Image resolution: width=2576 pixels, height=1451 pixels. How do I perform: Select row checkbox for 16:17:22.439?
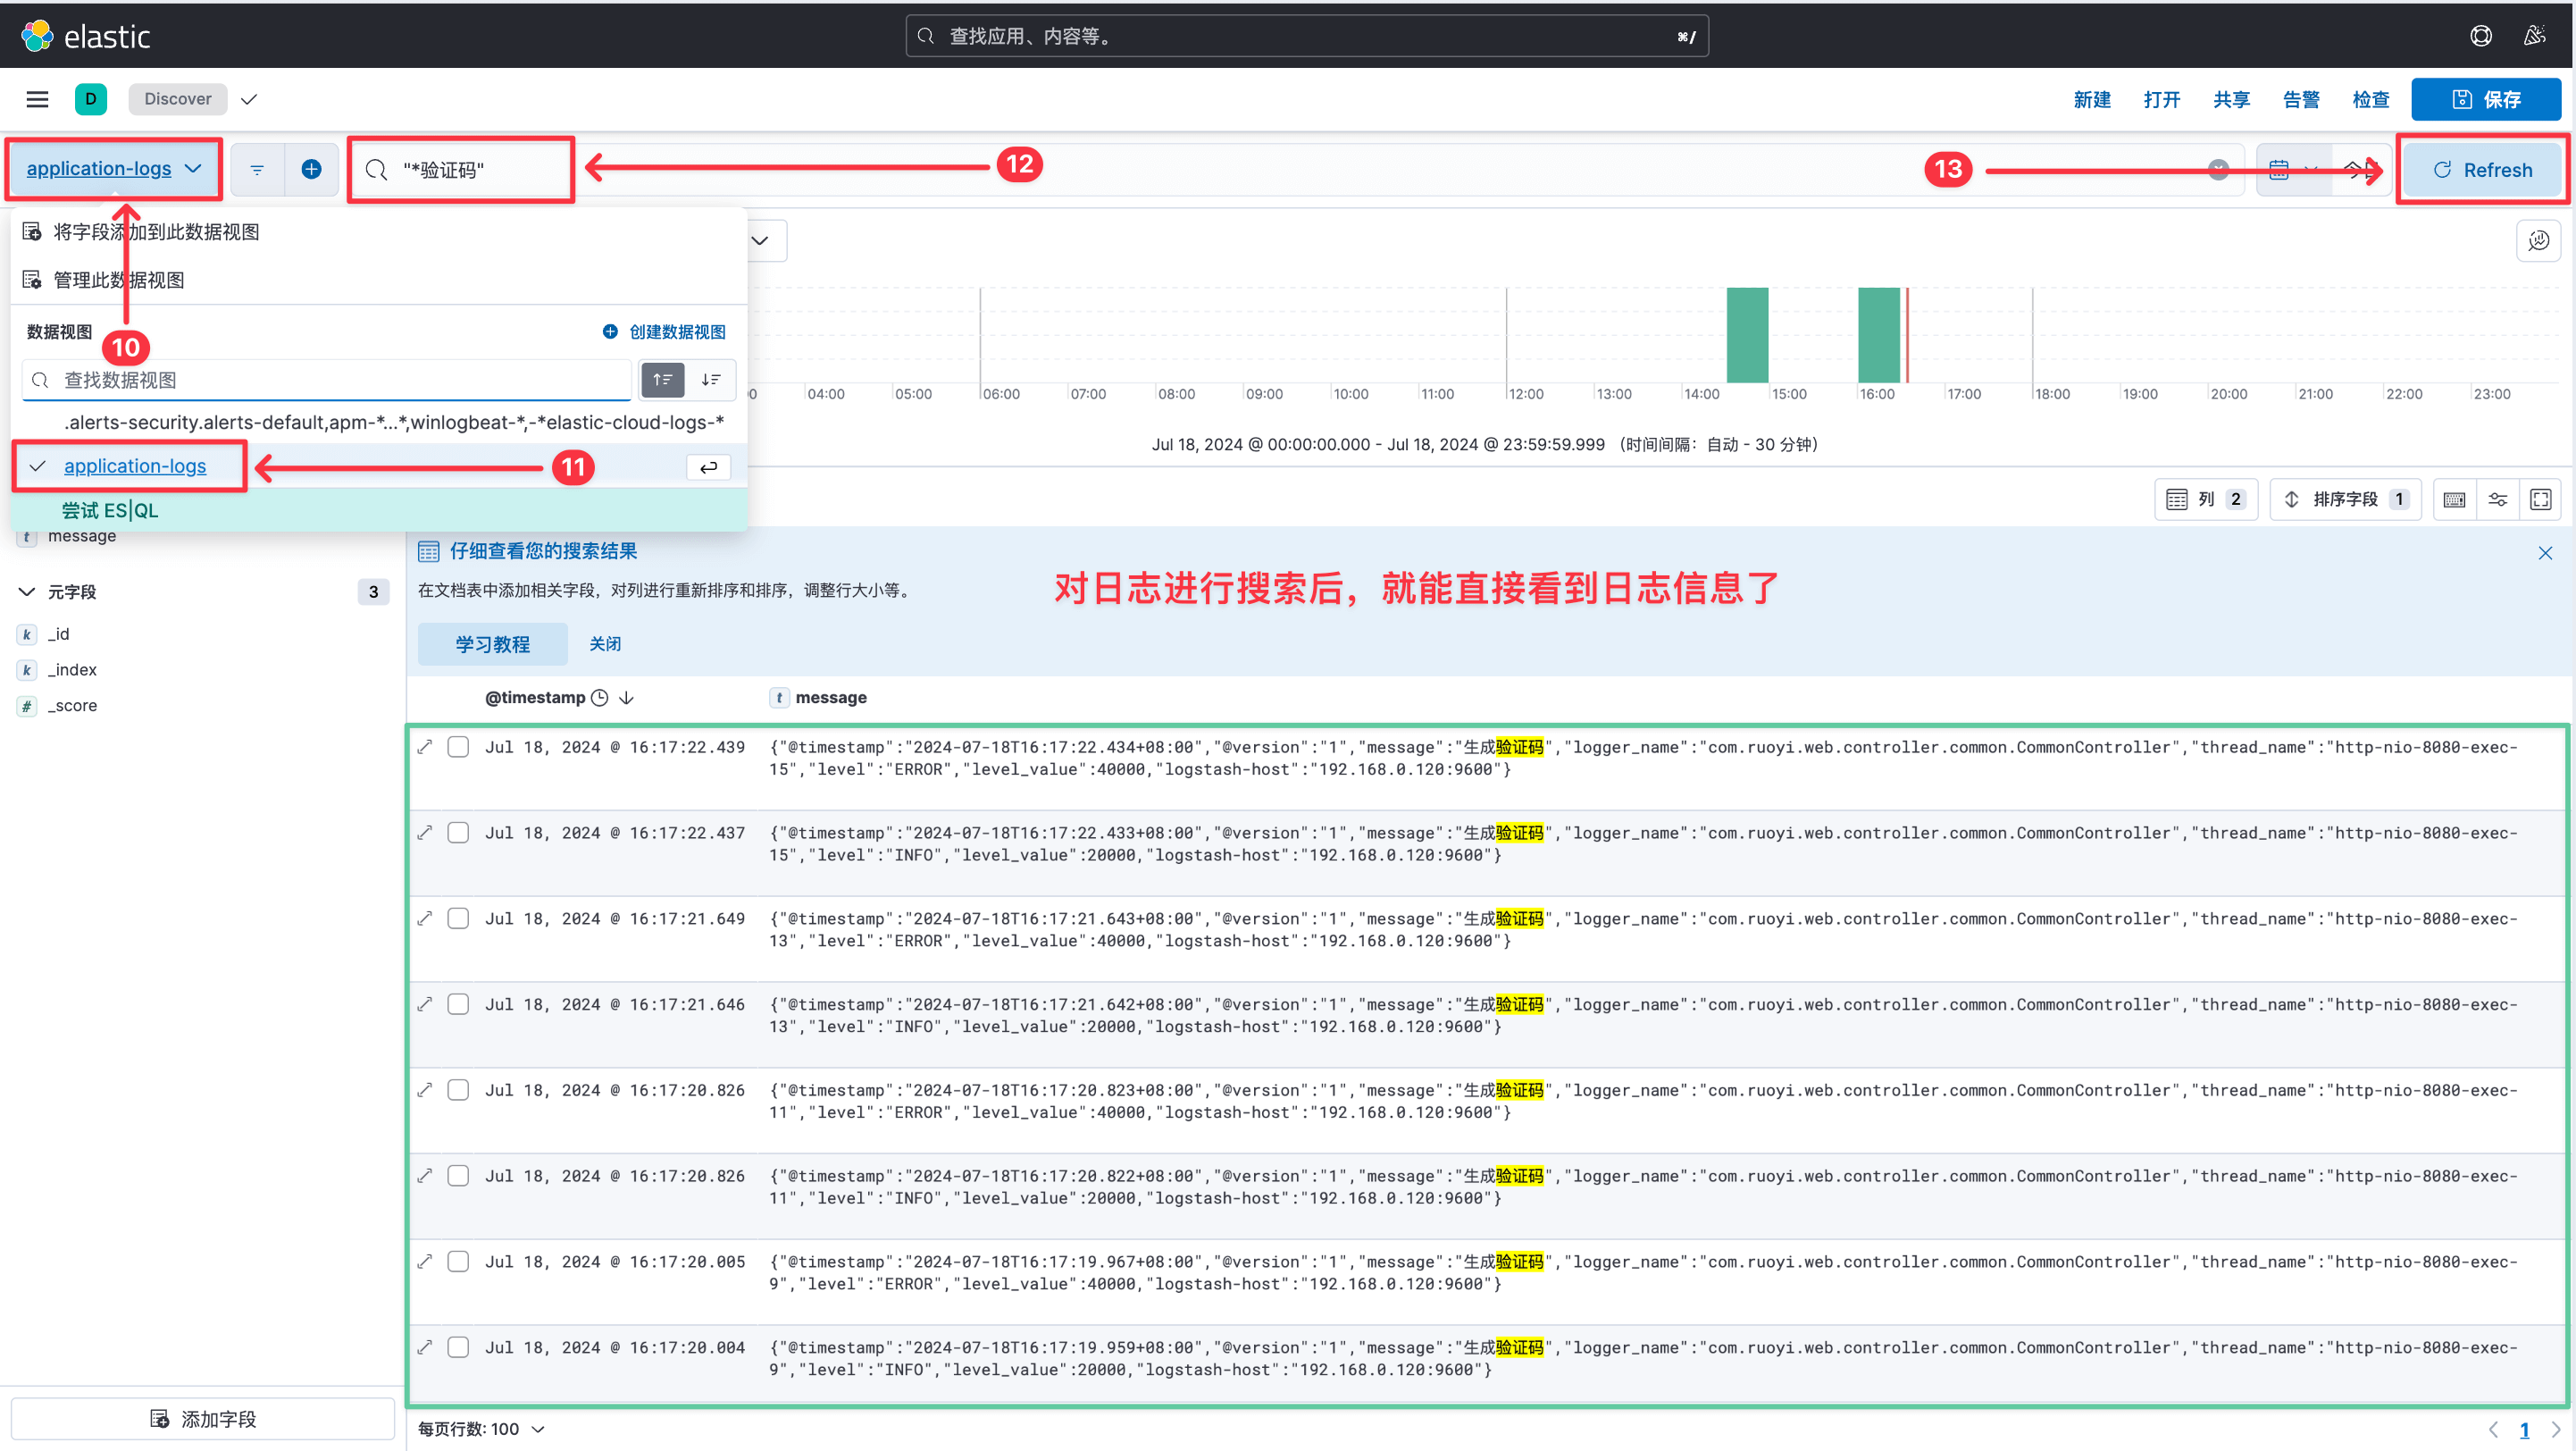pos(458,747)
